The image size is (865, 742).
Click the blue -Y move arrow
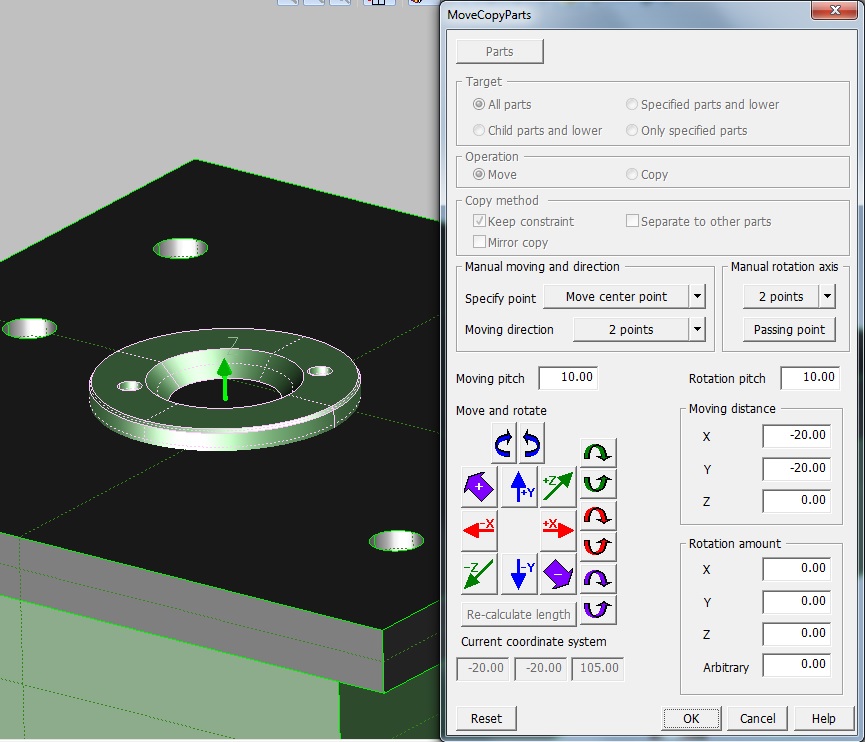(x=519, y=573)
